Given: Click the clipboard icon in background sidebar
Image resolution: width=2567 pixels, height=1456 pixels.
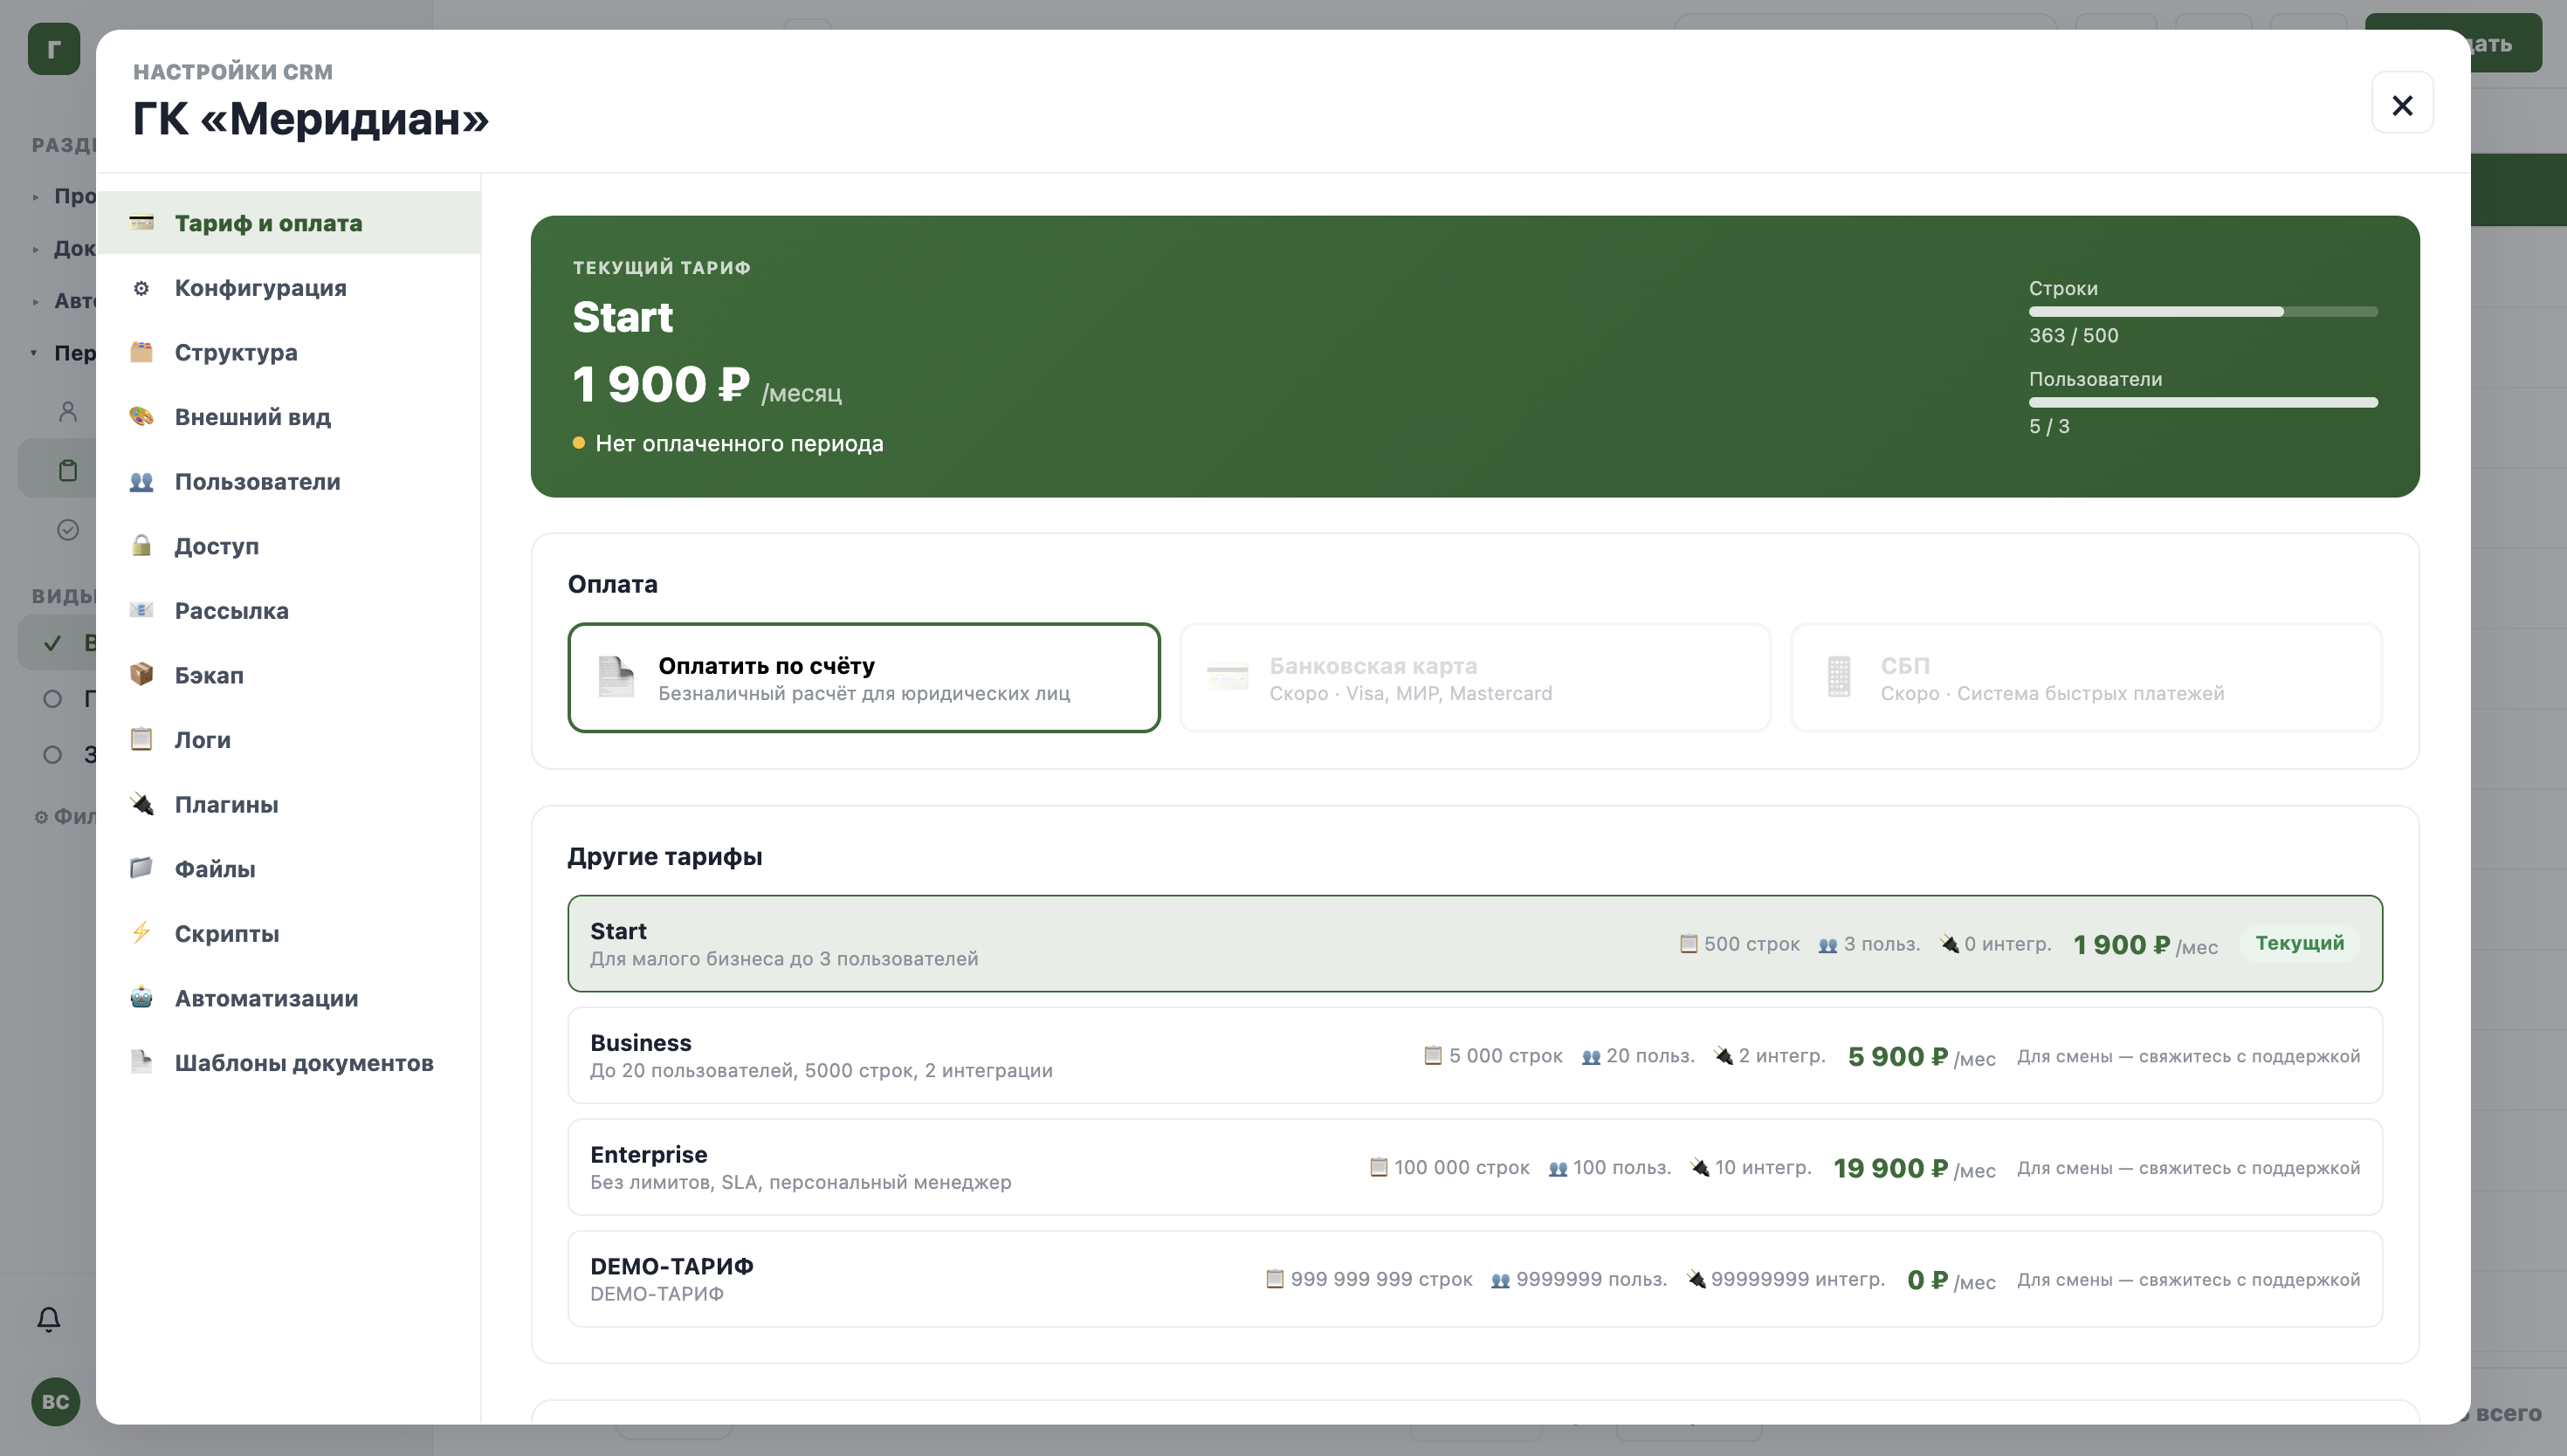Looking at the screenshot, I should click(x=68, y=470).
